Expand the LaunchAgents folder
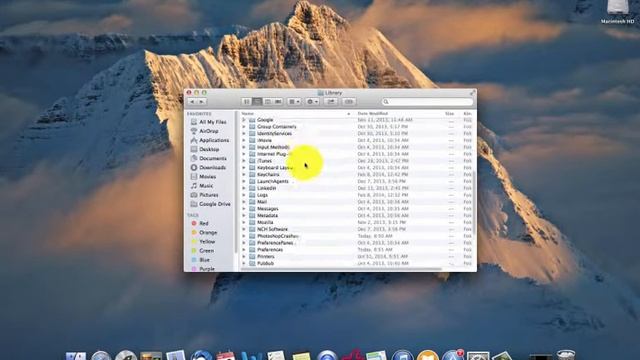Screen dimensions: 640x360 click(244, 181)
